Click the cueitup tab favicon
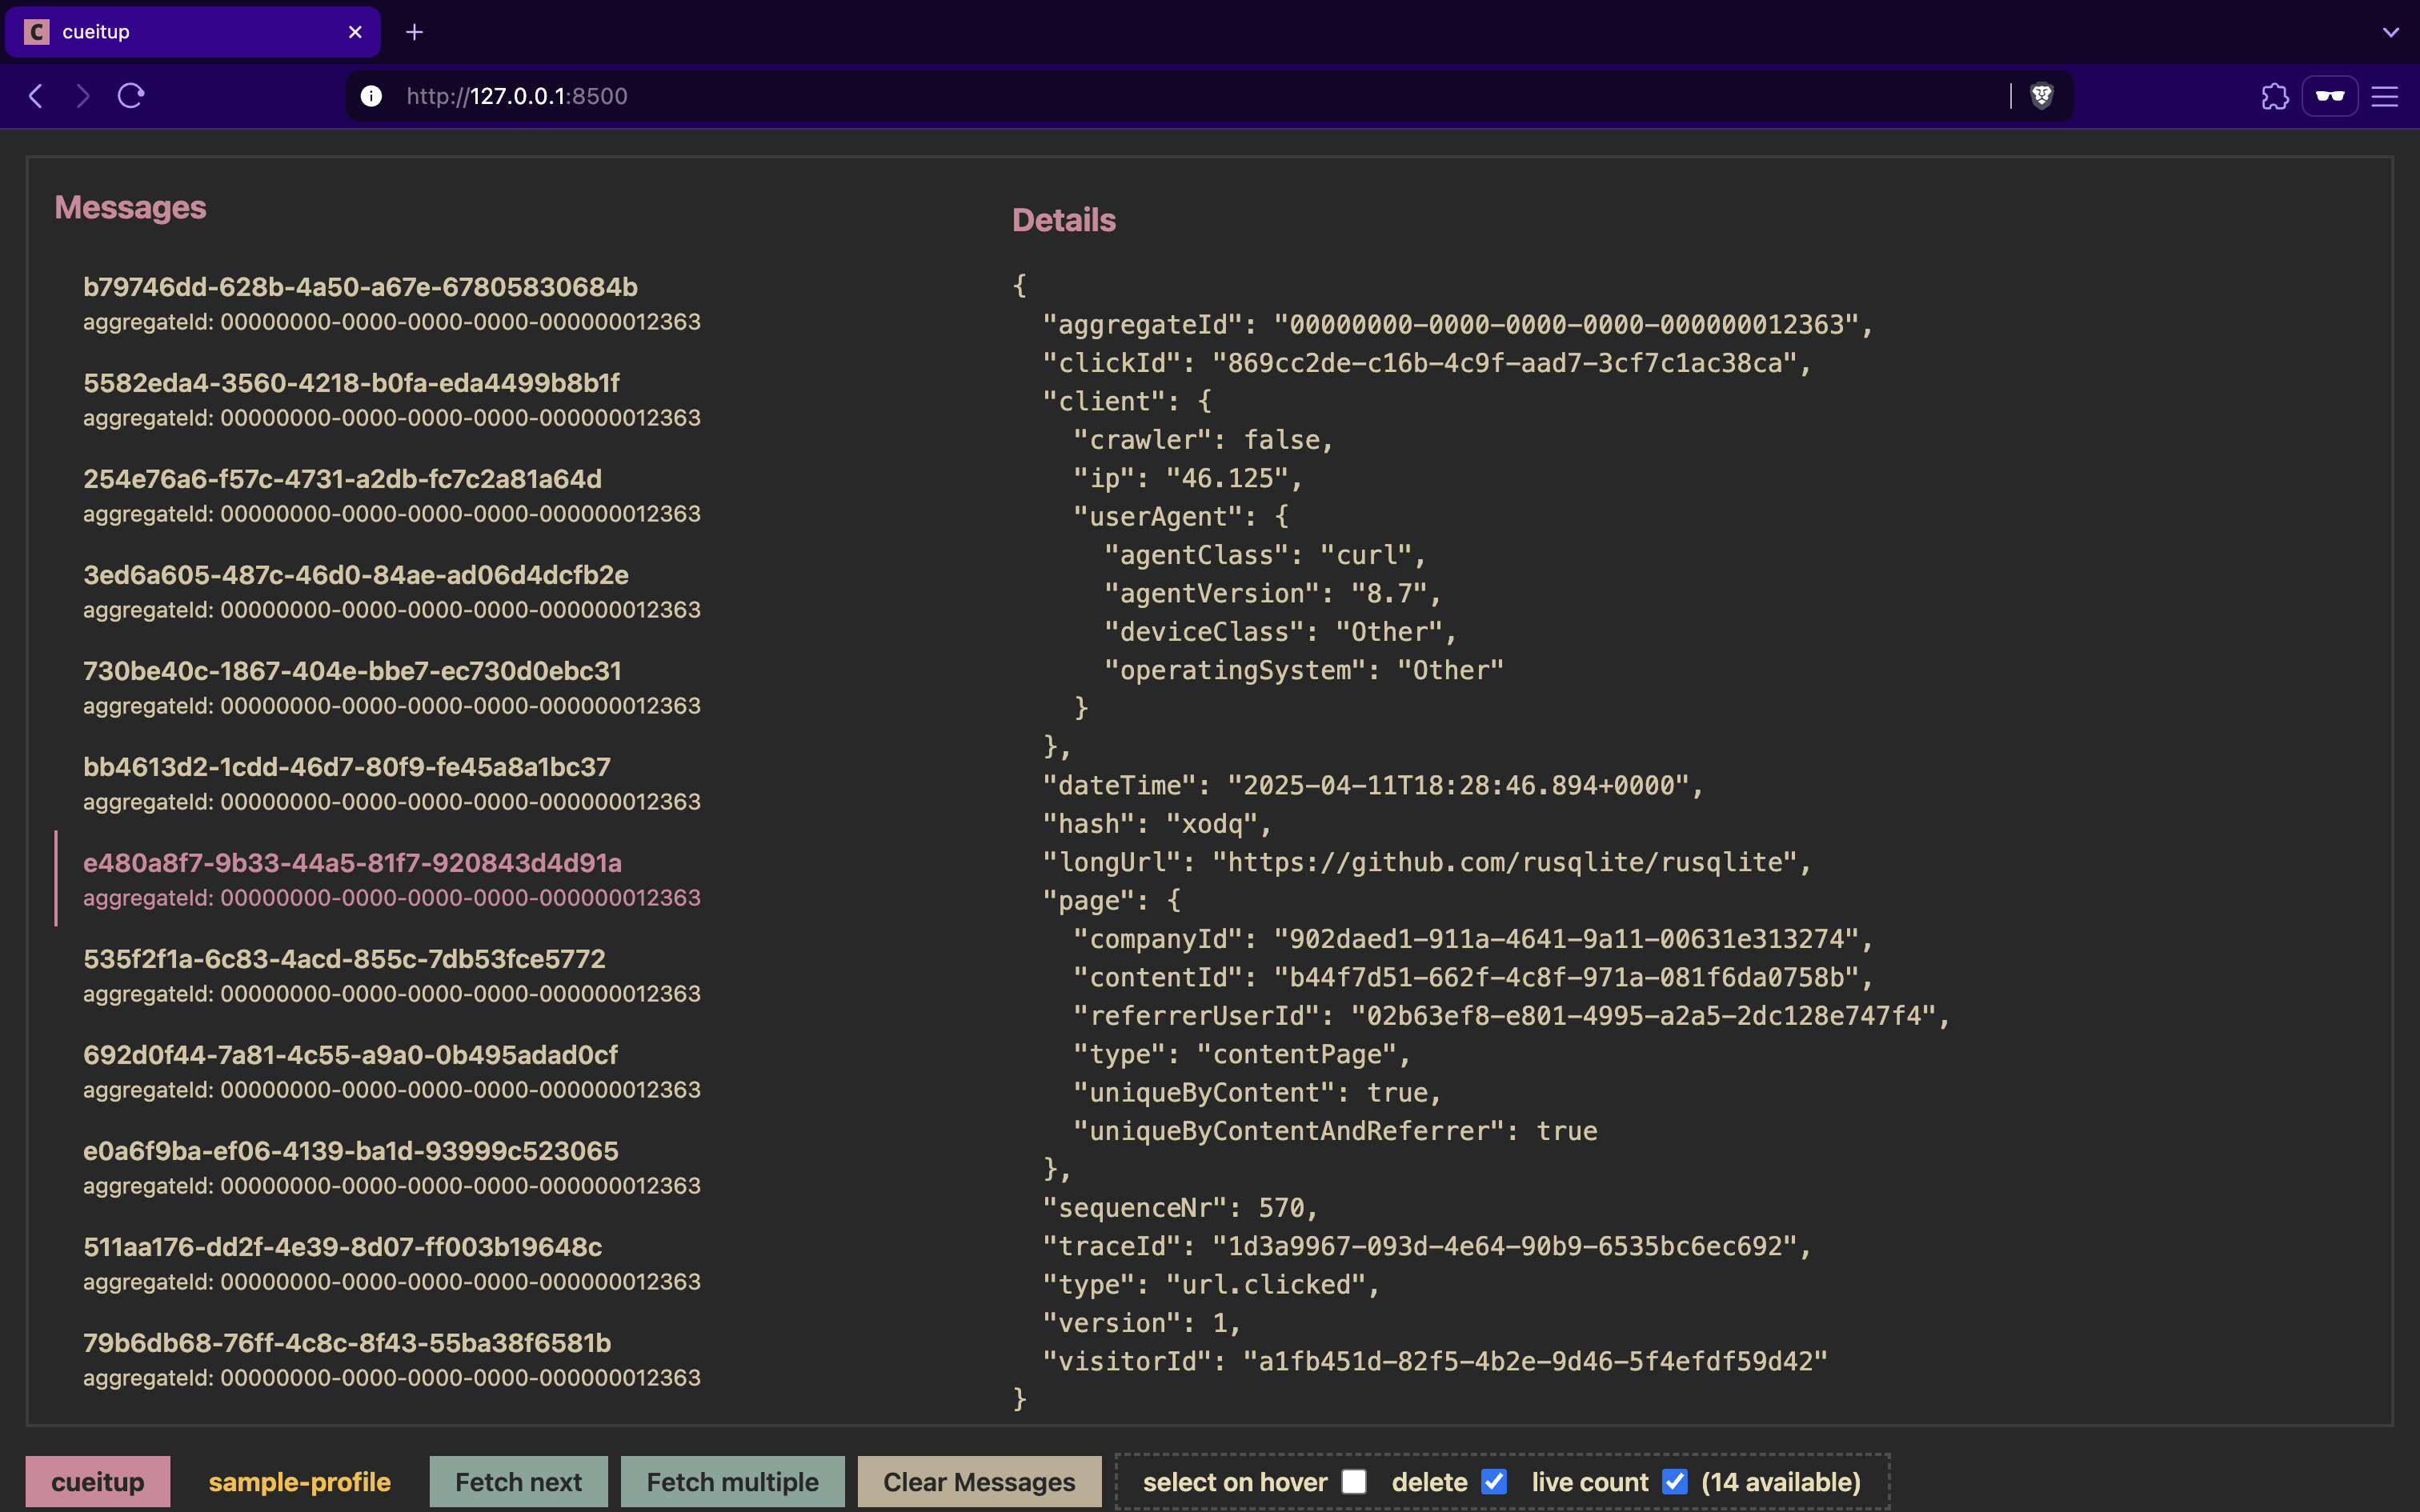2420x1512 pixels. point(37,32)
